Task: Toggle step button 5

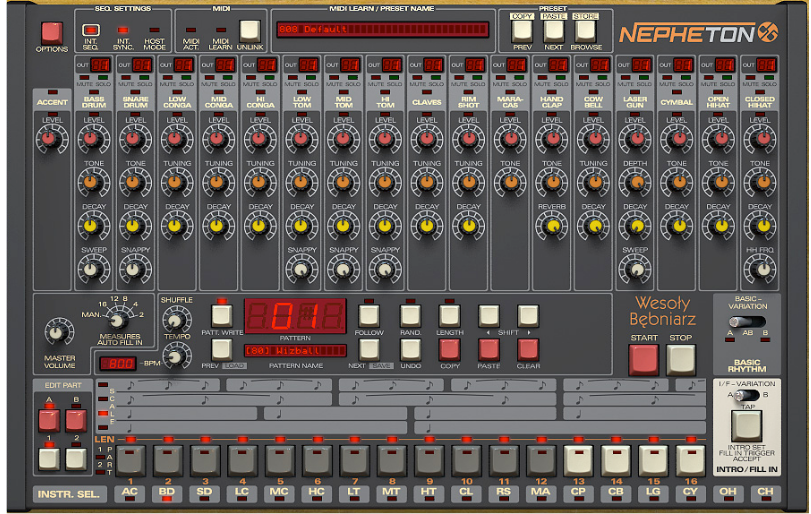Action: point(279,460)
